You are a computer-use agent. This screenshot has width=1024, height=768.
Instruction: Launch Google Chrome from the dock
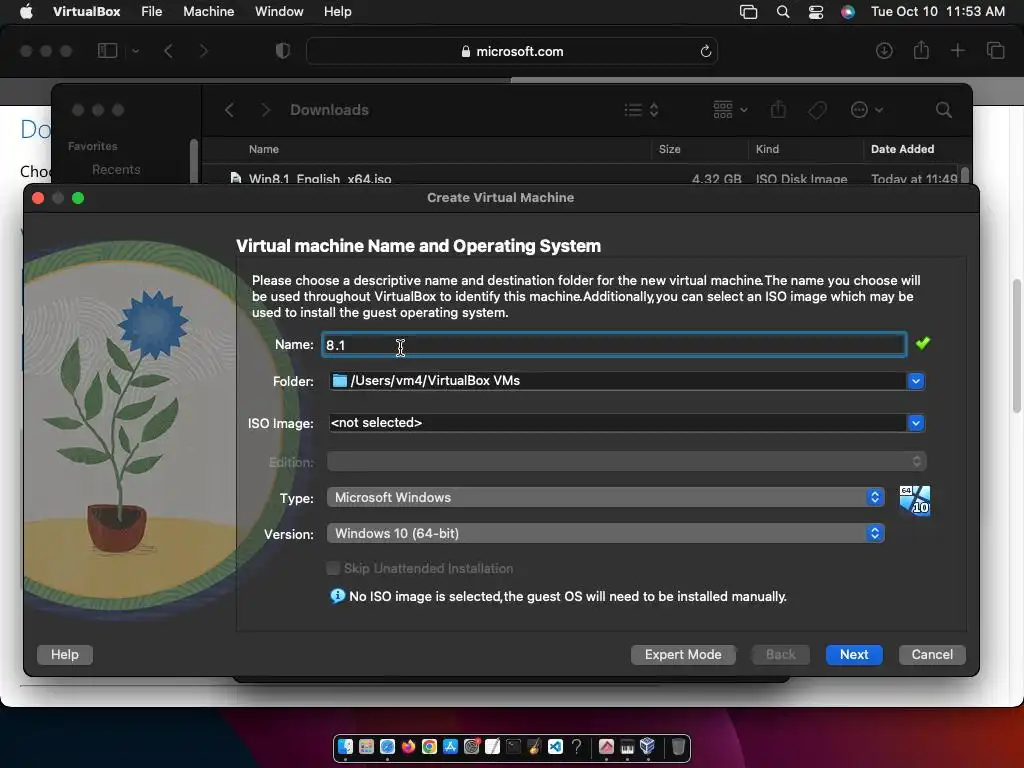click(x=429, y=746)
